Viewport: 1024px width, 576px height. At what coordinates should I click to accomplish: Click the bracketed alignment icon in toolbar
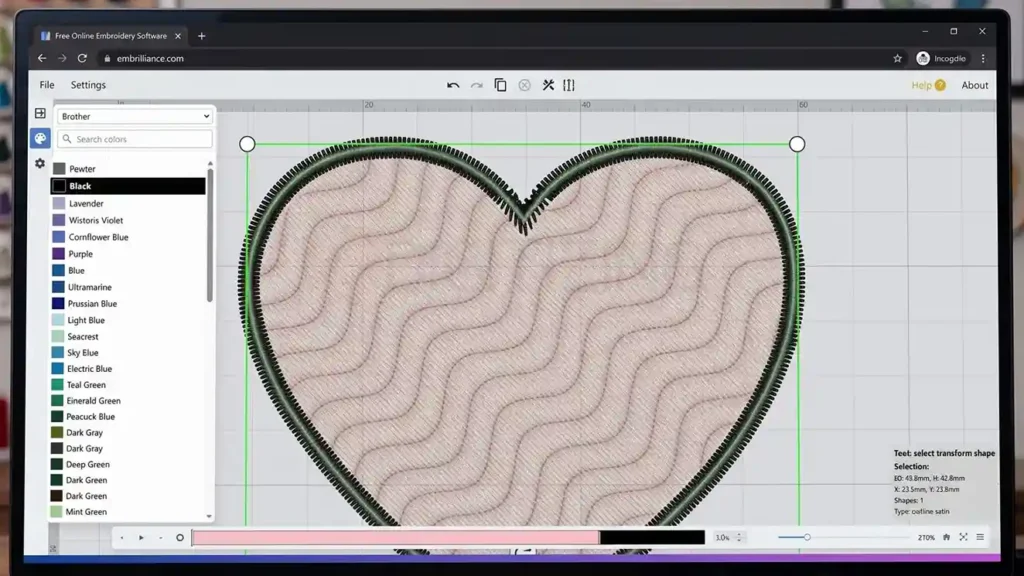click(569, 85)
